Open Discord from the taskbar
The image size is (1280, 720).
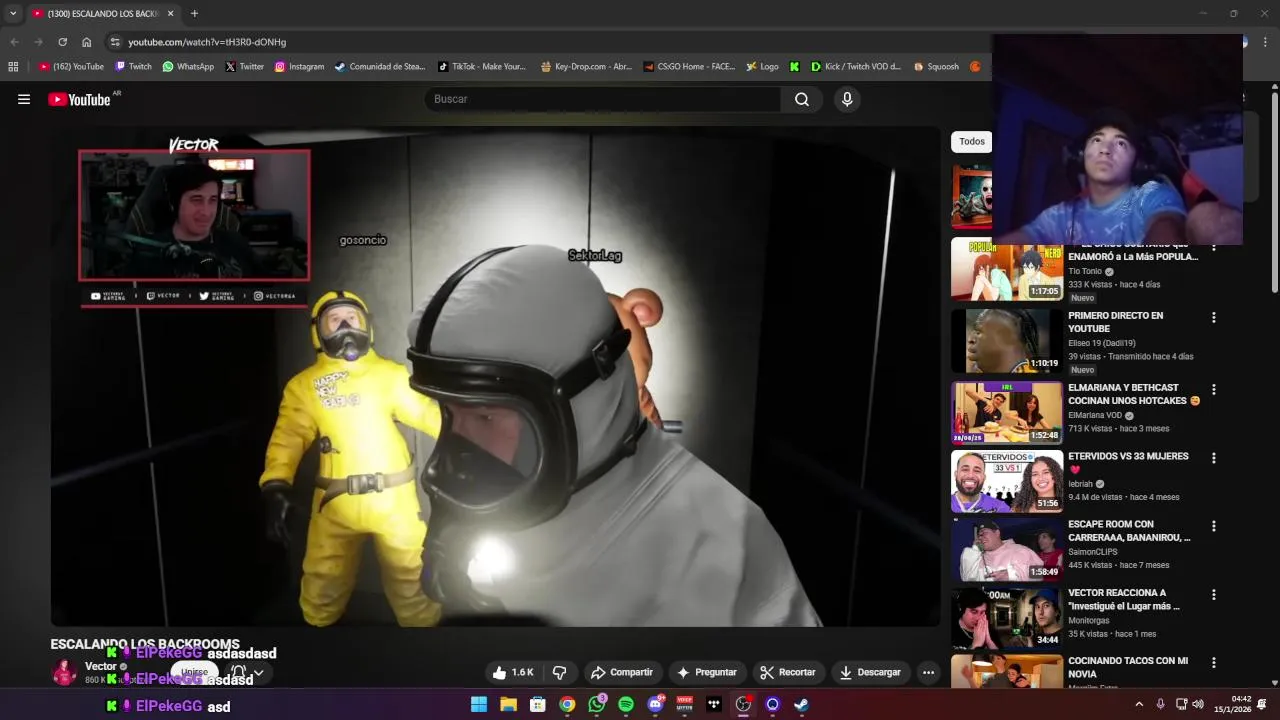tap(656, 704)
